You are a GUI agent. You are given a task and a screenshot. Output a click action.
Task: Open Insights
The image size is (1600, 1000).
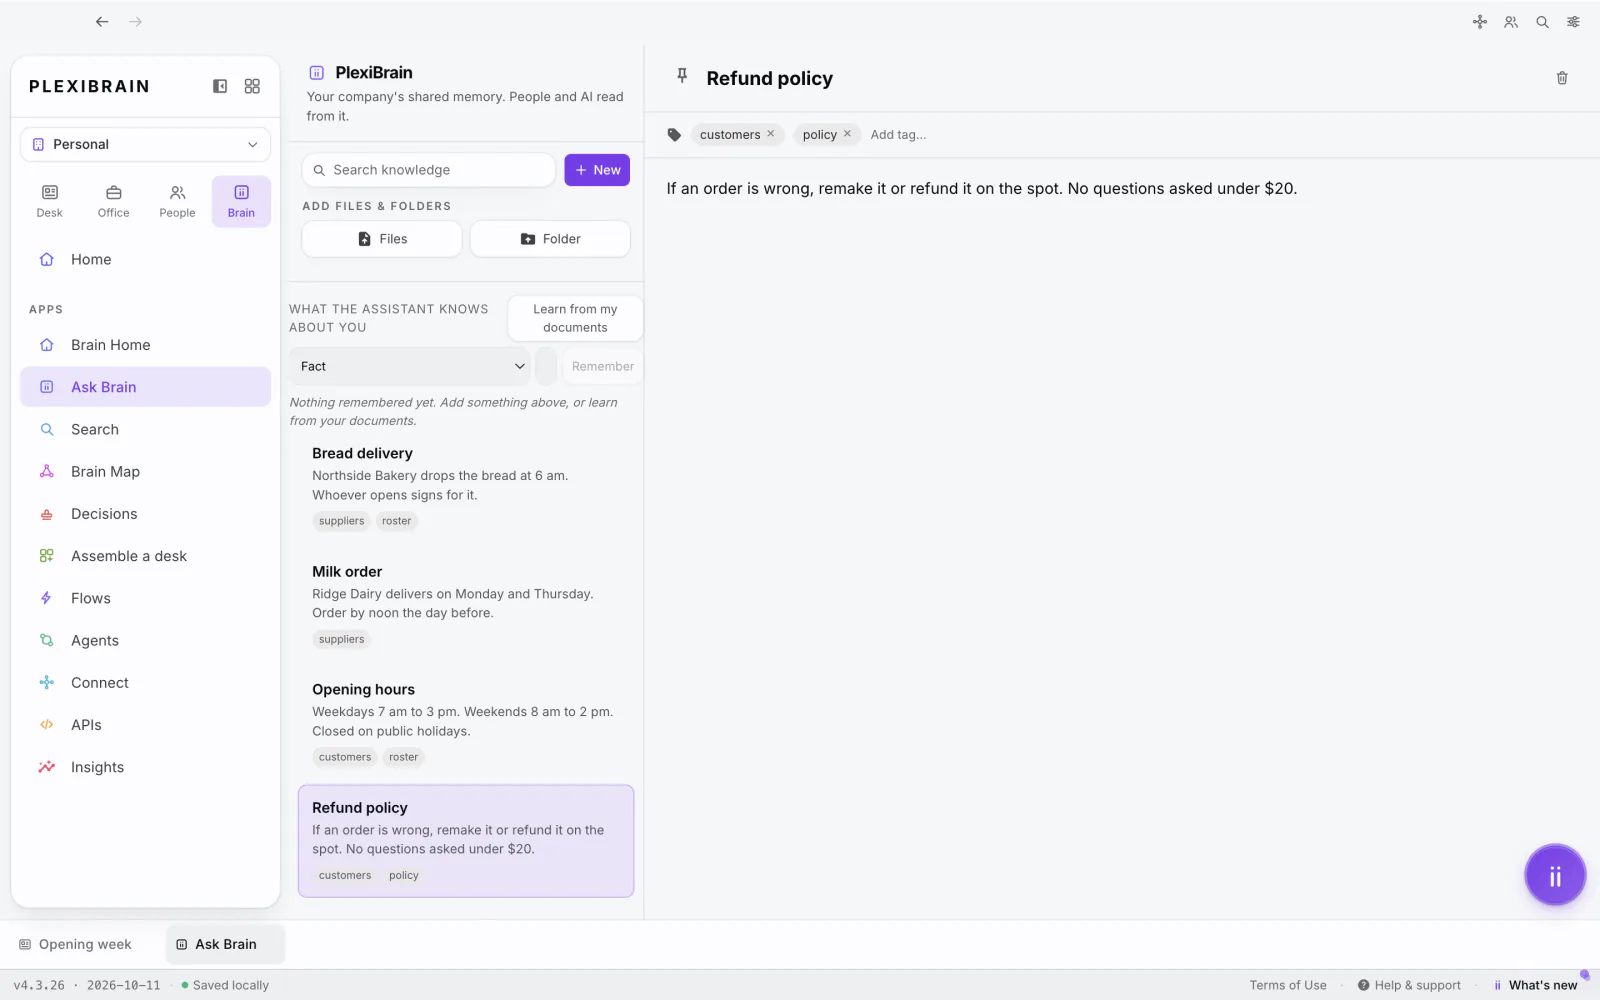point(145,767)
